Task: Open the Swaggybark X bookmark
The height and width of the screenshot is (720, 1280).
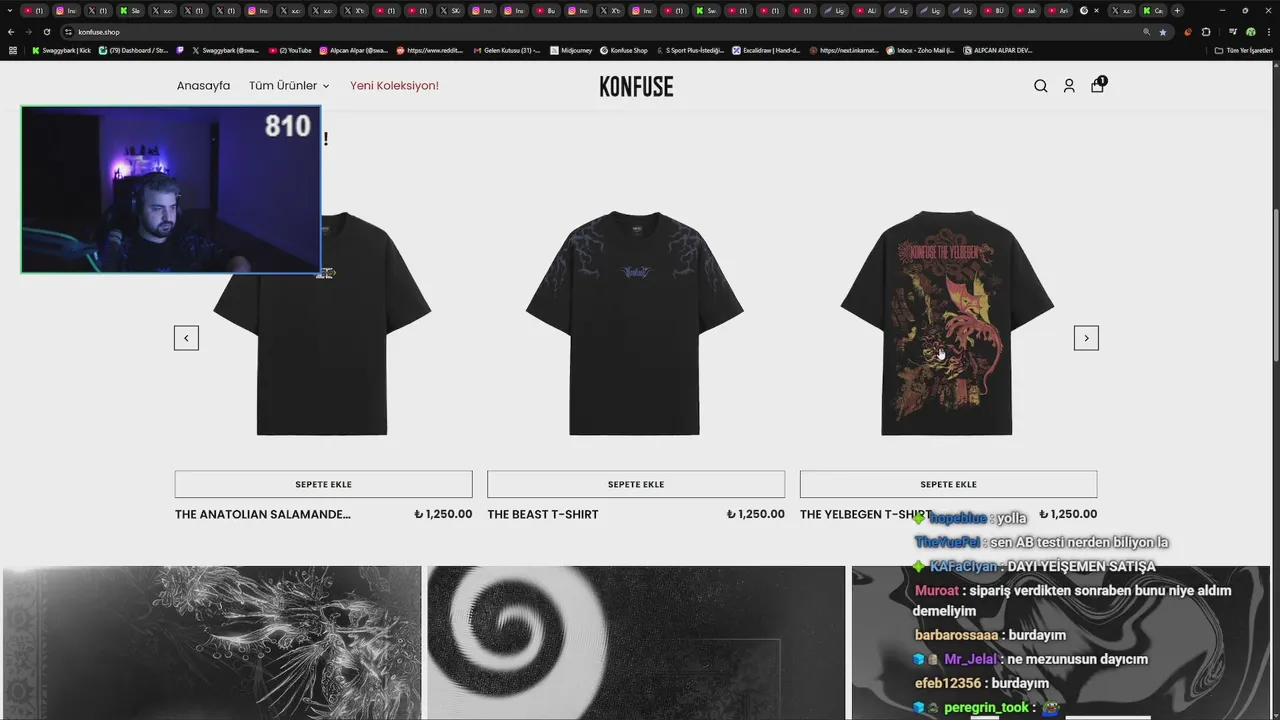Action: pos(225,50)
